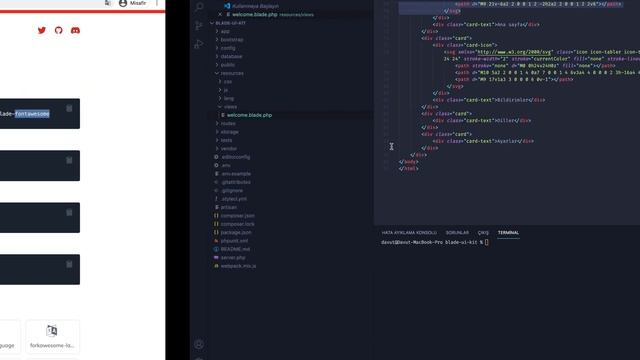Open README.md file
This screenshot has height=360, width=640.
tap(235, 249)
